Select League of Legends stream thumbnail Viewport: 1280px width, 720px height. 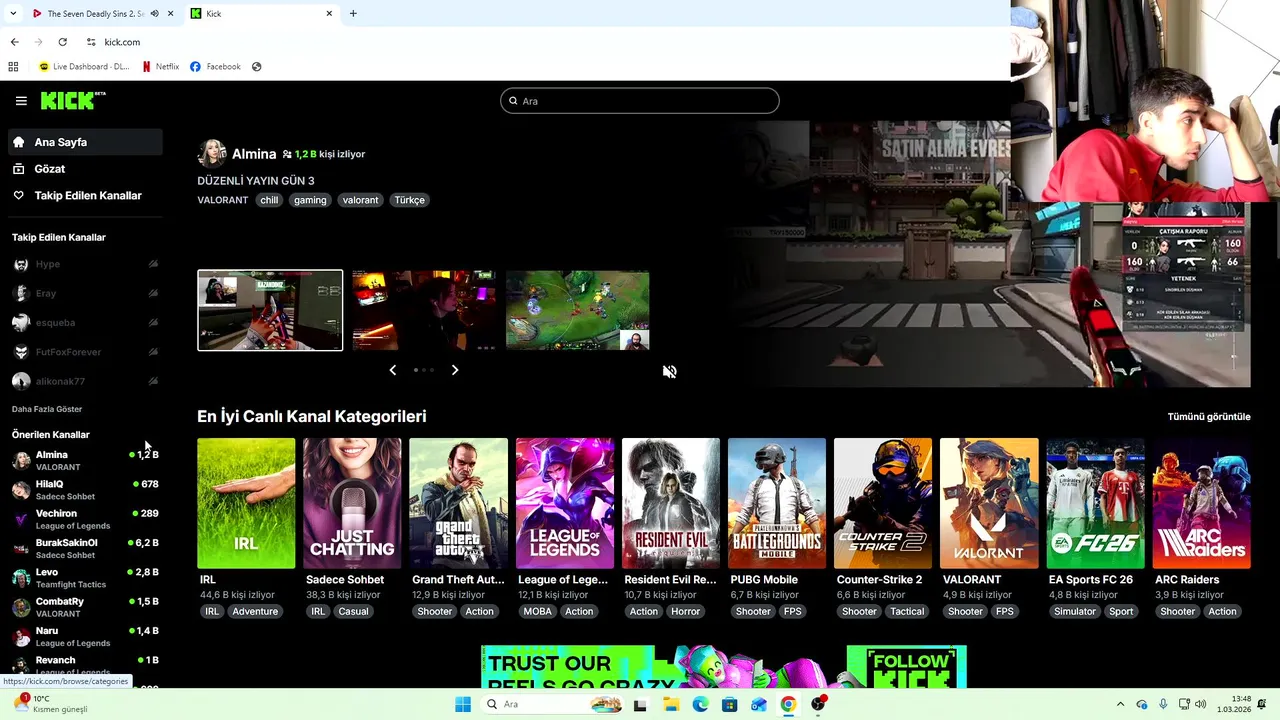tap(578, 310)
